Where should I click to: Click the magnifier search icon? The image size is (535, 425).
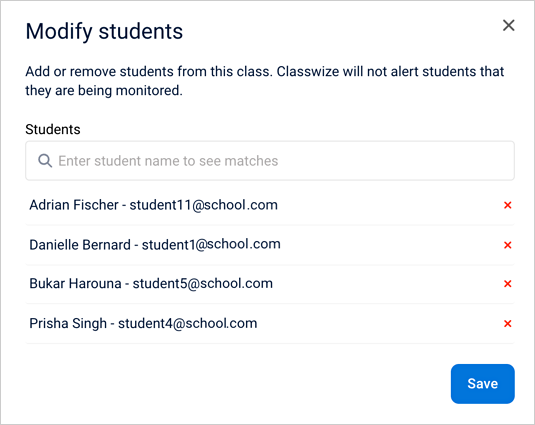[x=45, y=161]
